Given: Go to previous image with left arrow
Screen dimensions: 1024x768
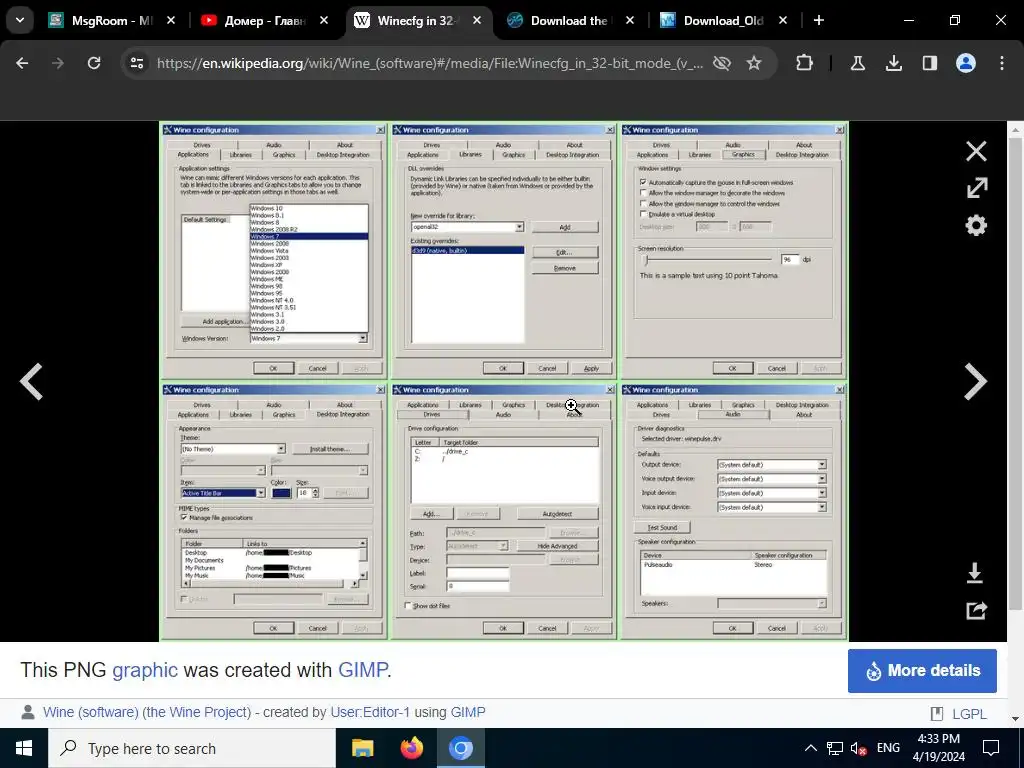Looking at the screenshot, I should pyautogui.click(x=31, y=381).
